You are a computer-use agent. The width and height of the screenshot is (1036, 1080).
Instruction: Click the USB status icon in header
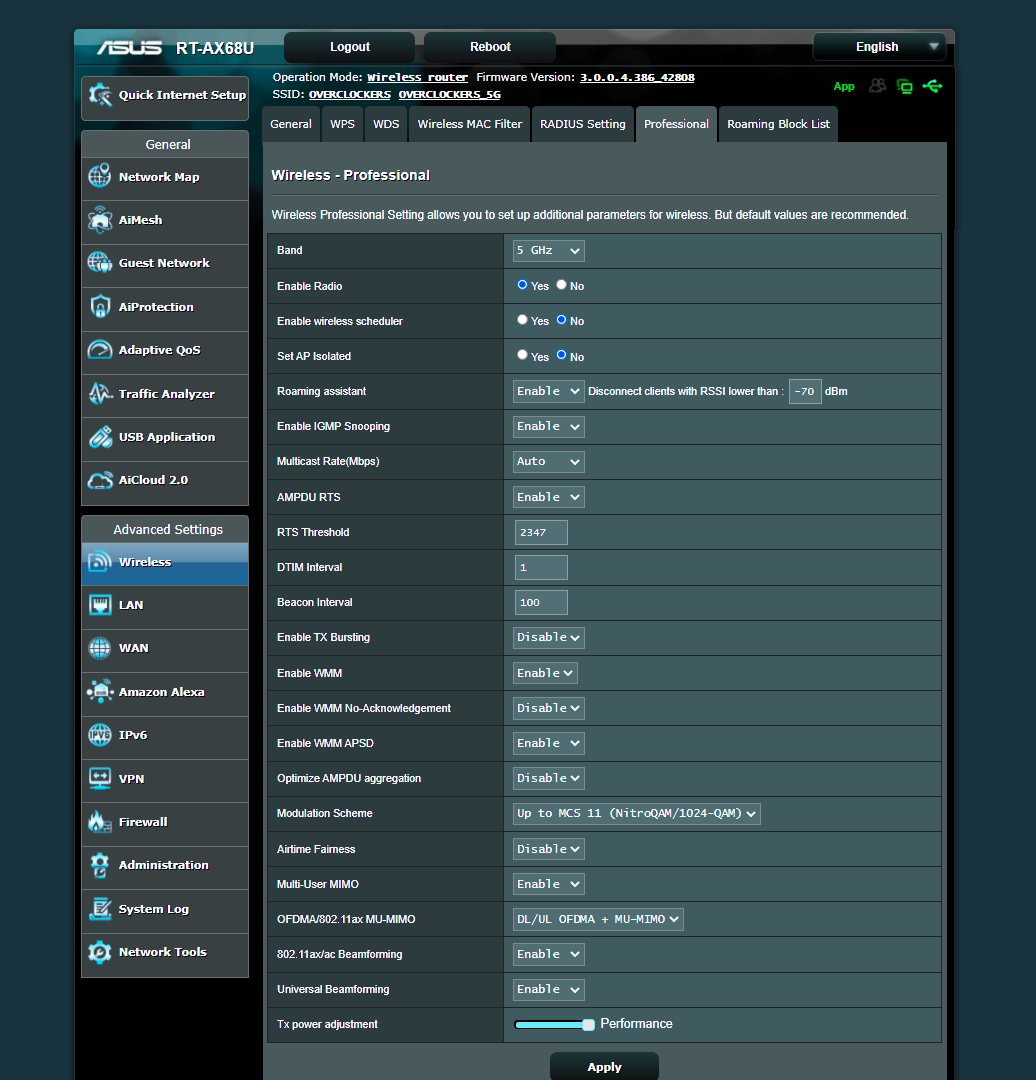click(932, 86)
